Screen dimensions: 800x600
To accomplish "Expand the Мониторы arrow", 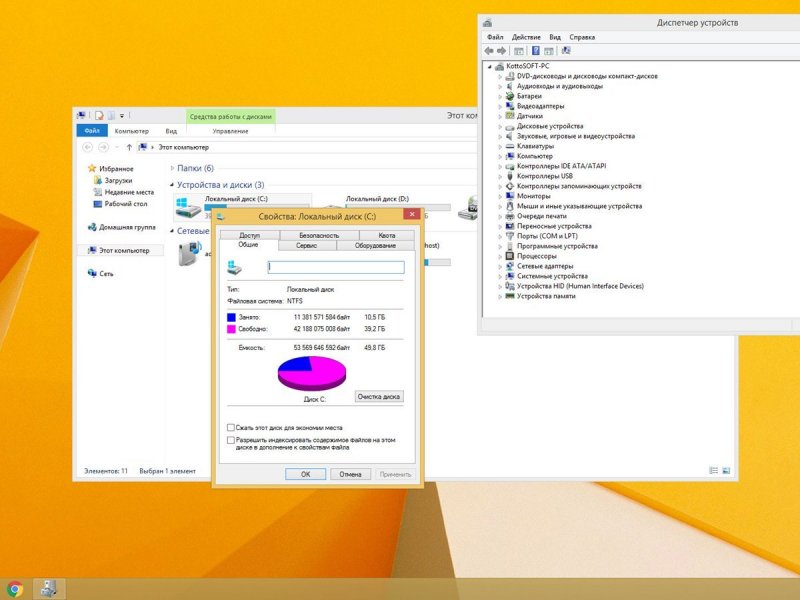I will (x=499, y=196).
